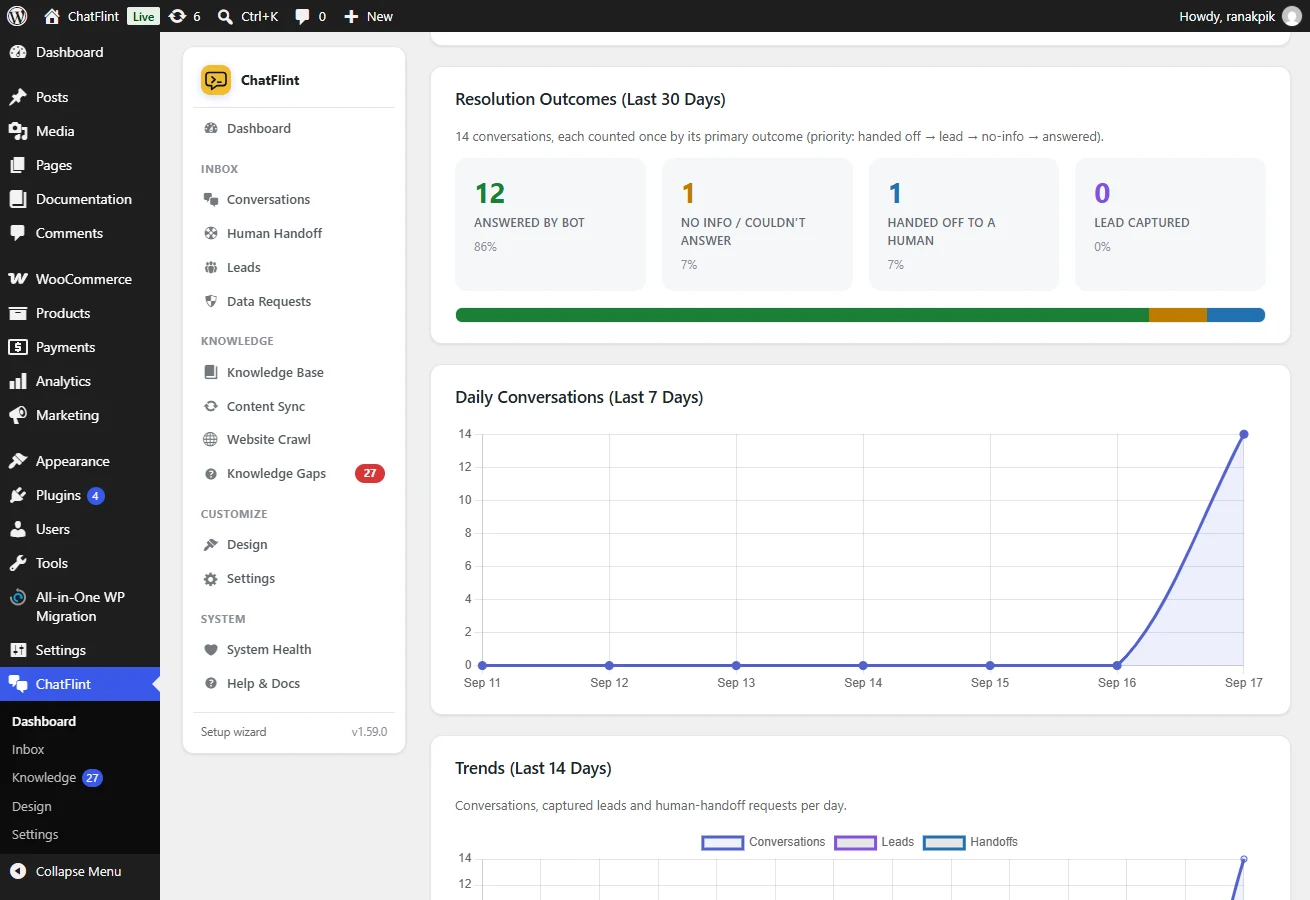Viewport: 1310px width, 900px height.
Task: Open All-in-One WP Migration
Action: coord(80,606)
